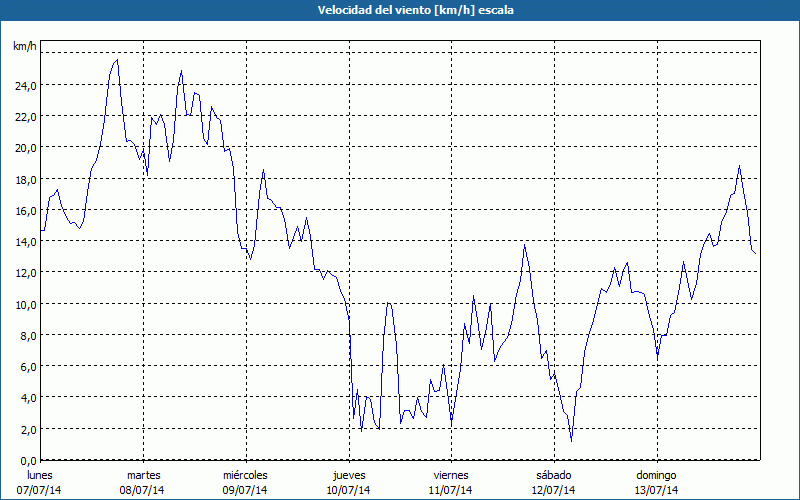Select the 'lunes' day label
This screenshot has width=800, height=500.
pos(41,475)
